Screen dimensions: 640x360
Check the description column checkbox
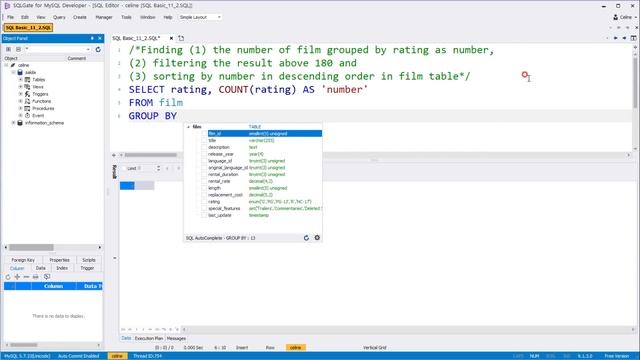tap(204, 147)
